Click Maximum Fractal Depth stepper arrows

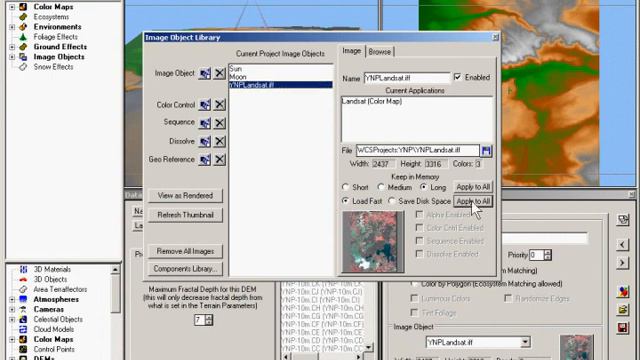(x=209, y=320)
